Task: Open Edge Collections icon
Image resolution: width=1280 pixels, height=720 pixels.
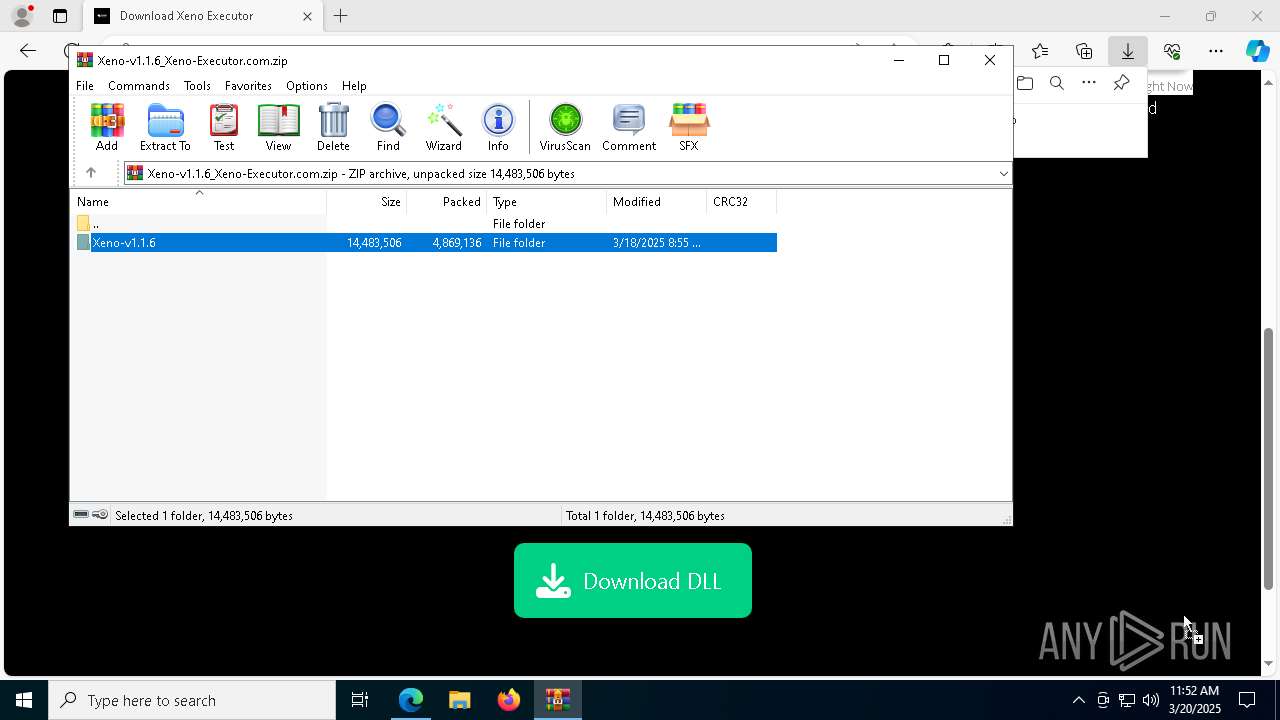Action: [1084, 51]
